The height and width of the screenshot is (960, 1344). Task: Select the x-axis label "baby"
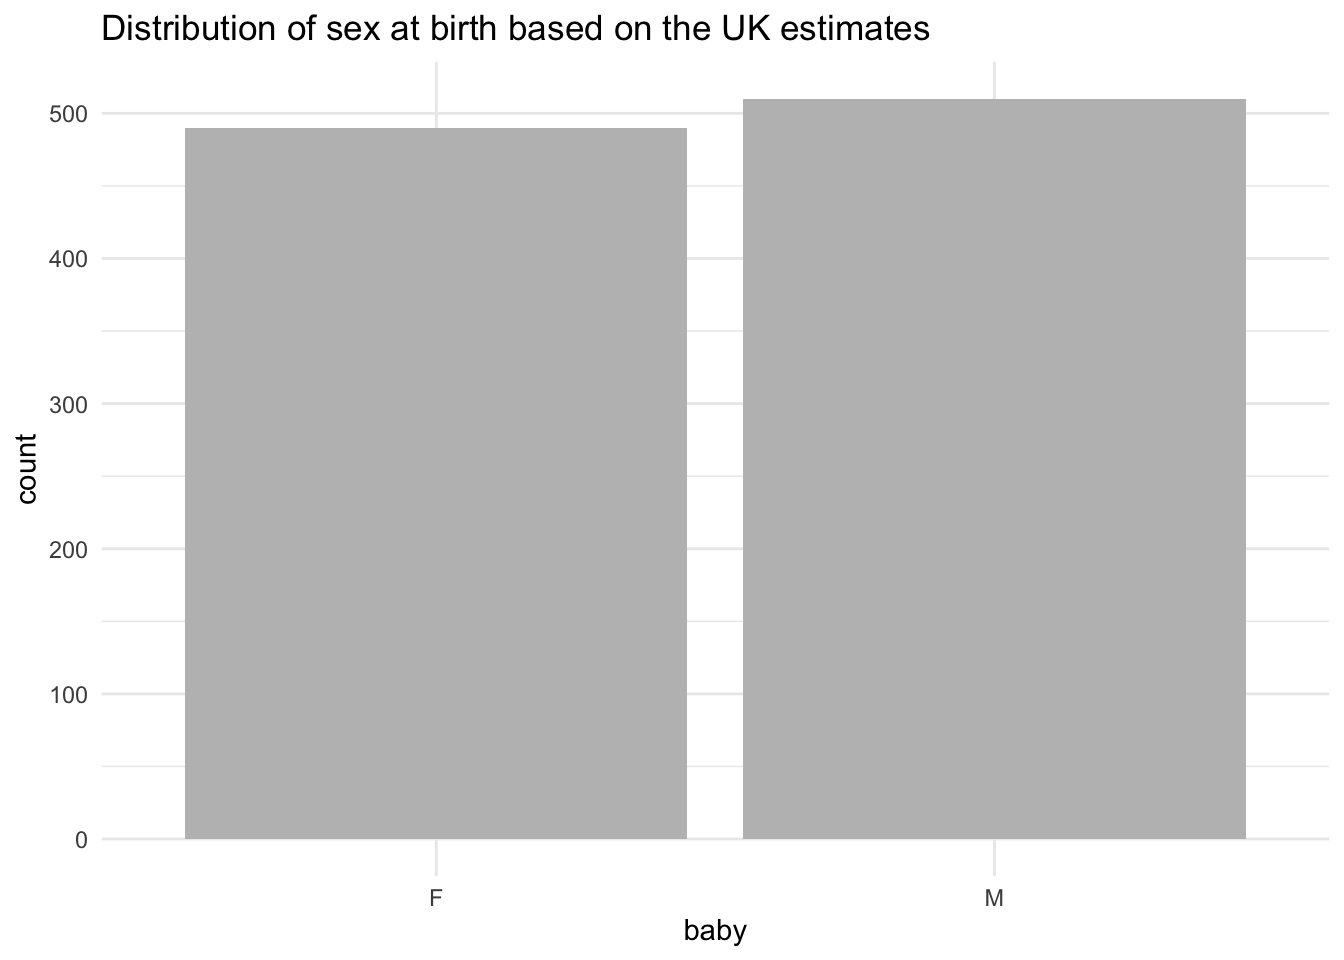click(x=715, y=932)
